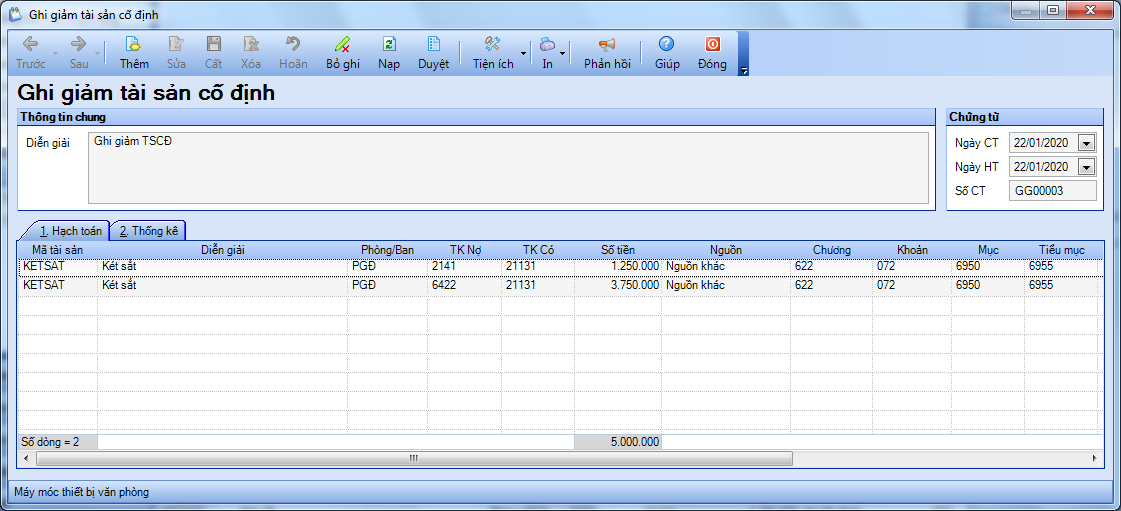Open the Ngày HT date dropdown
Screen dimensions: 1121x511
point(1086,167)
